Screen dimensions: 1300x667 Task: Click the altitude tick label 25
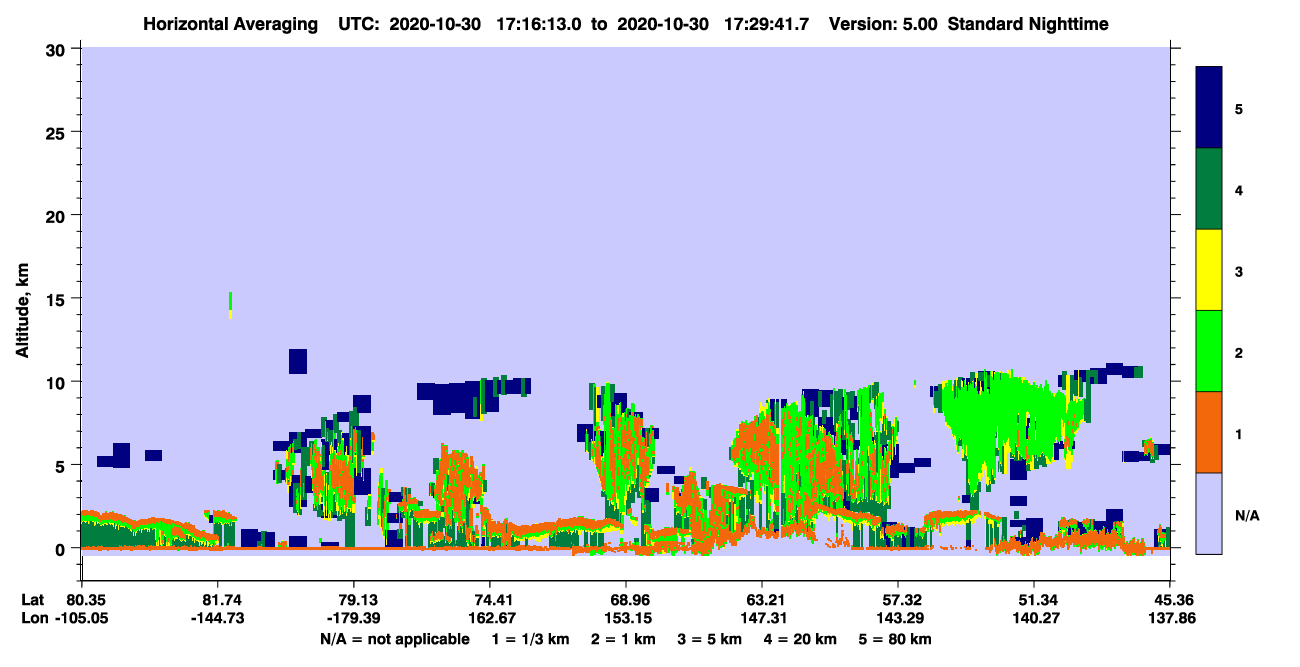click(58, 132)
